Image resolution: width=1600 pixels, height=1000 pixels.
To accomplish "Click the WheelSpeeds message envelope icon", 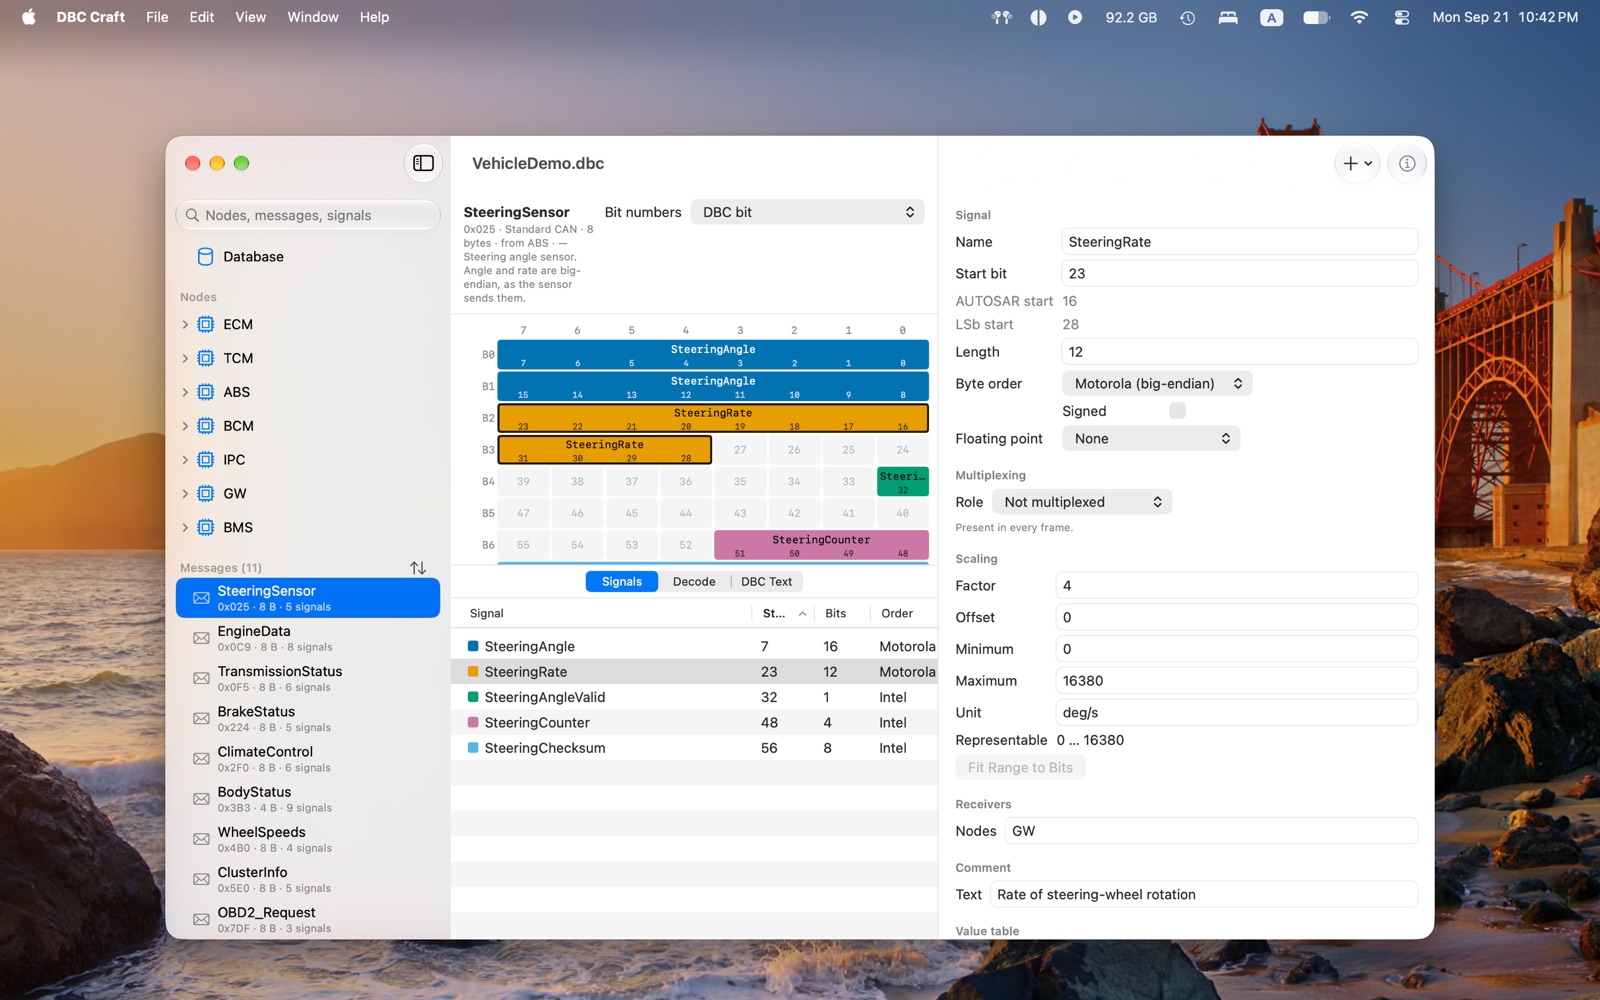I will point(201,839).
